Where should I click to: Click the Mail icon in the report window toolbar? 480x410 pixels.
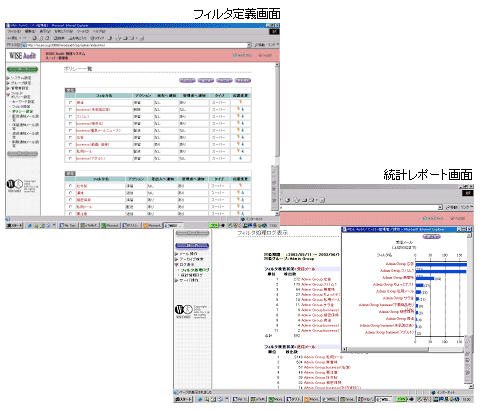tap(297, 200)
